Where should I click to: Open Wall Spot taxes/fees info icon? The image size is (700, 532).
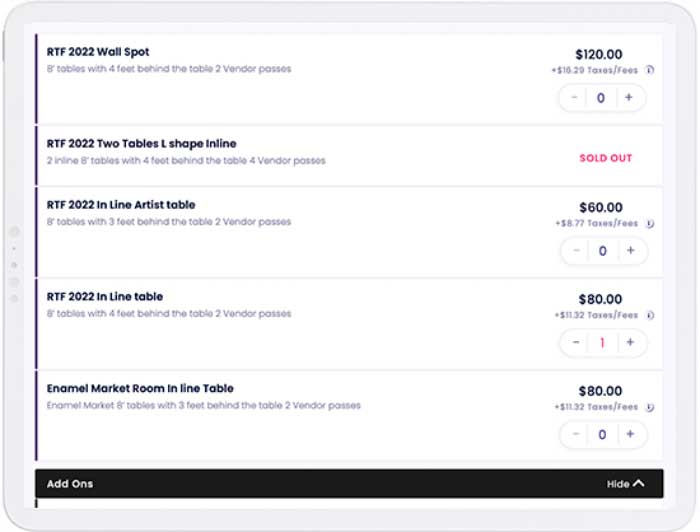coord(650,70)
